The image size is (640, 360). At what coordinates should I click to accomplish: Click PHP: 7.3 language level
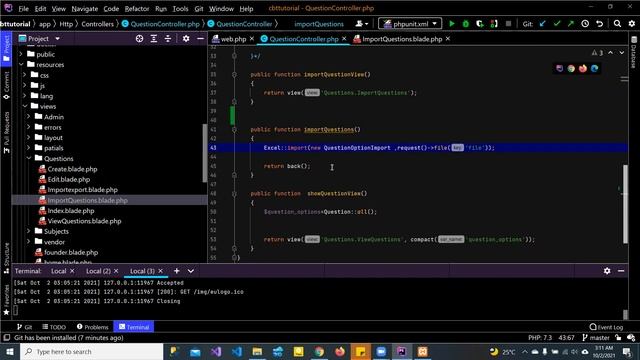click(540, 338)
